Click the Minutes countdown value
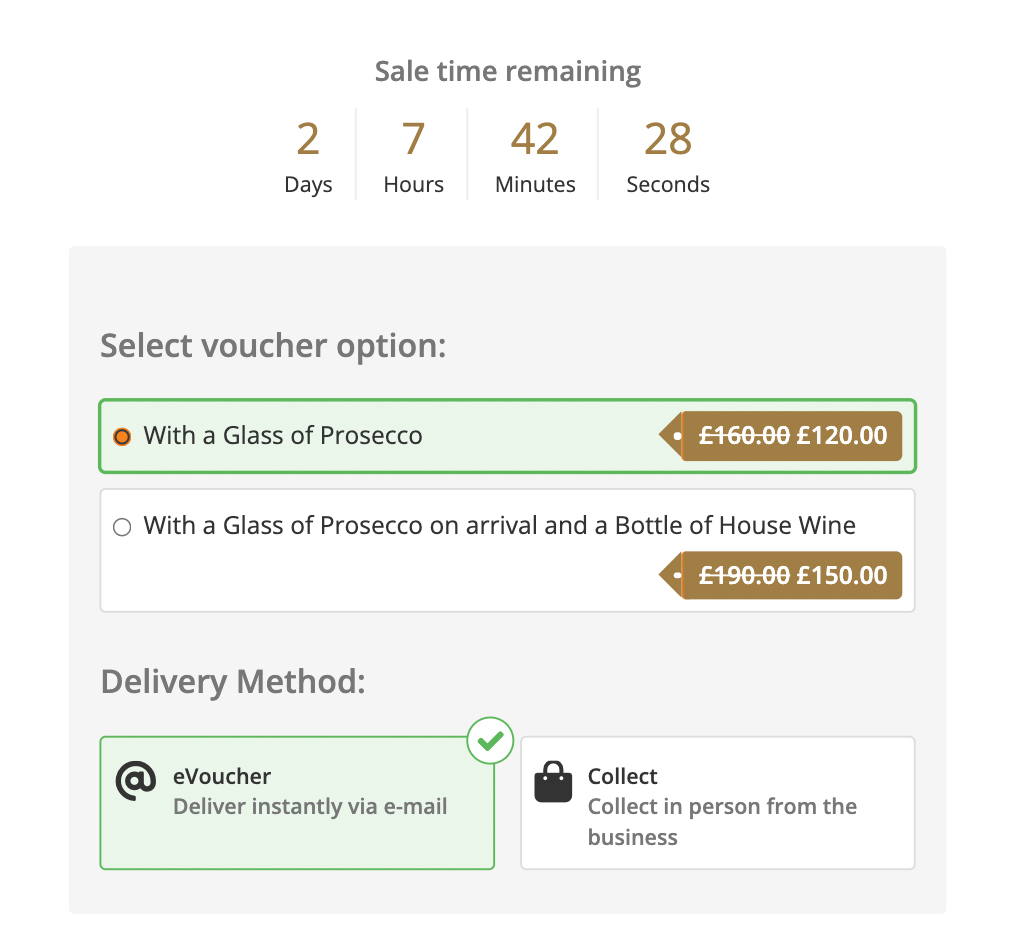Image resolution: width=1017 pixels, height=943 pixels. pos(535,139)
